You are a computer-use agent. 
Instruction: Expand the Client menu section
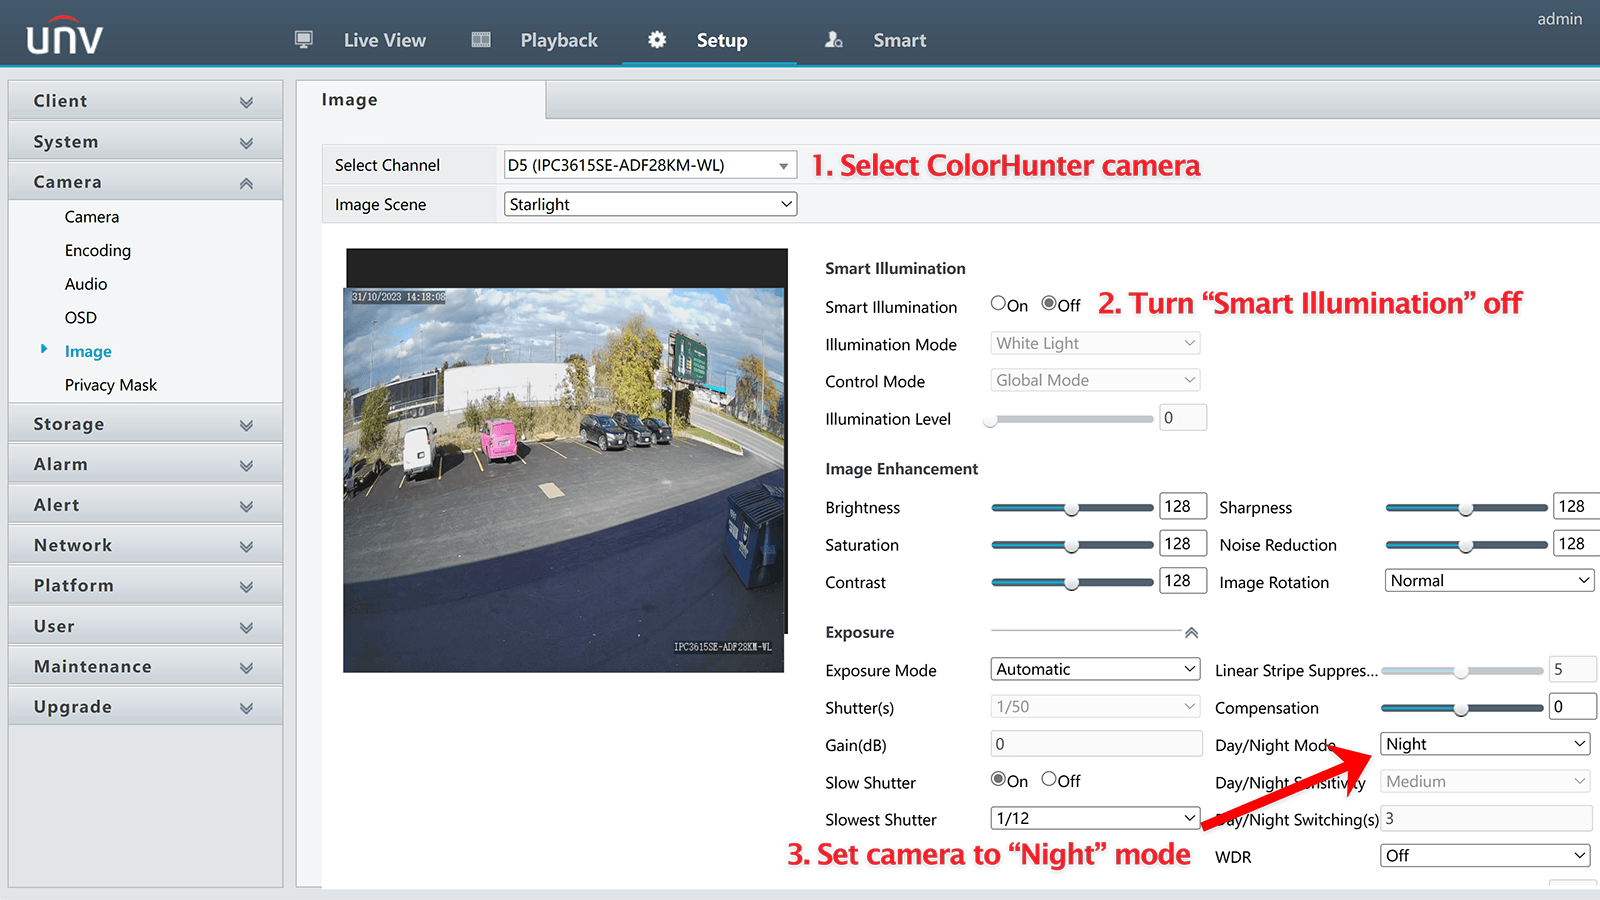(x=145, y=101)
